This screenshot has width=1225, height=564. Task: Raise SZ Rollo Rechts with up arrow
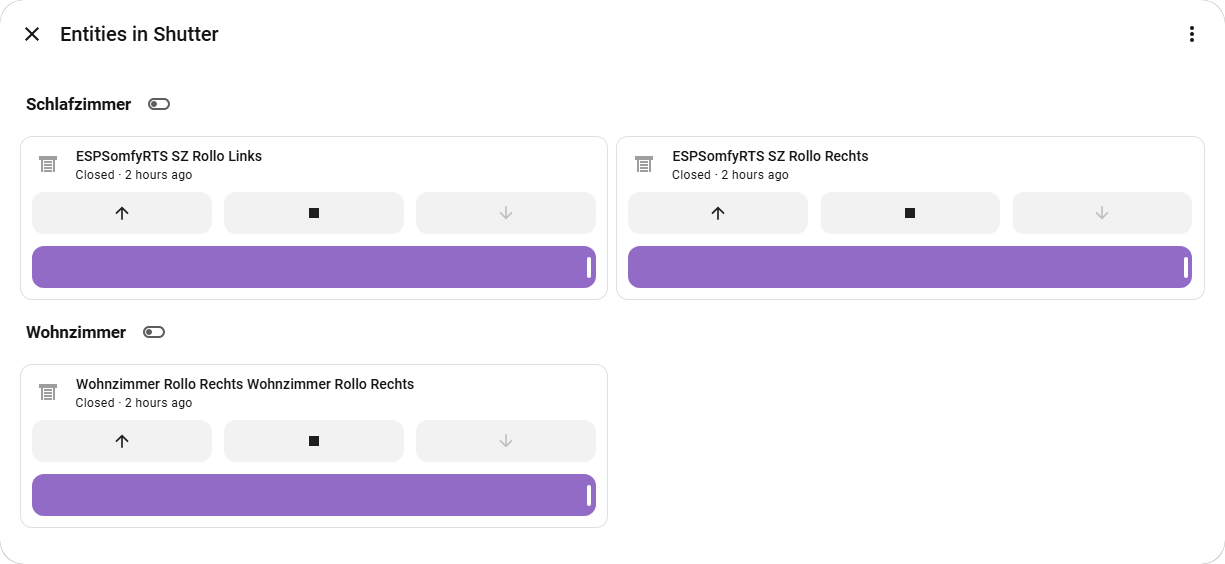(x=718, y=213)
